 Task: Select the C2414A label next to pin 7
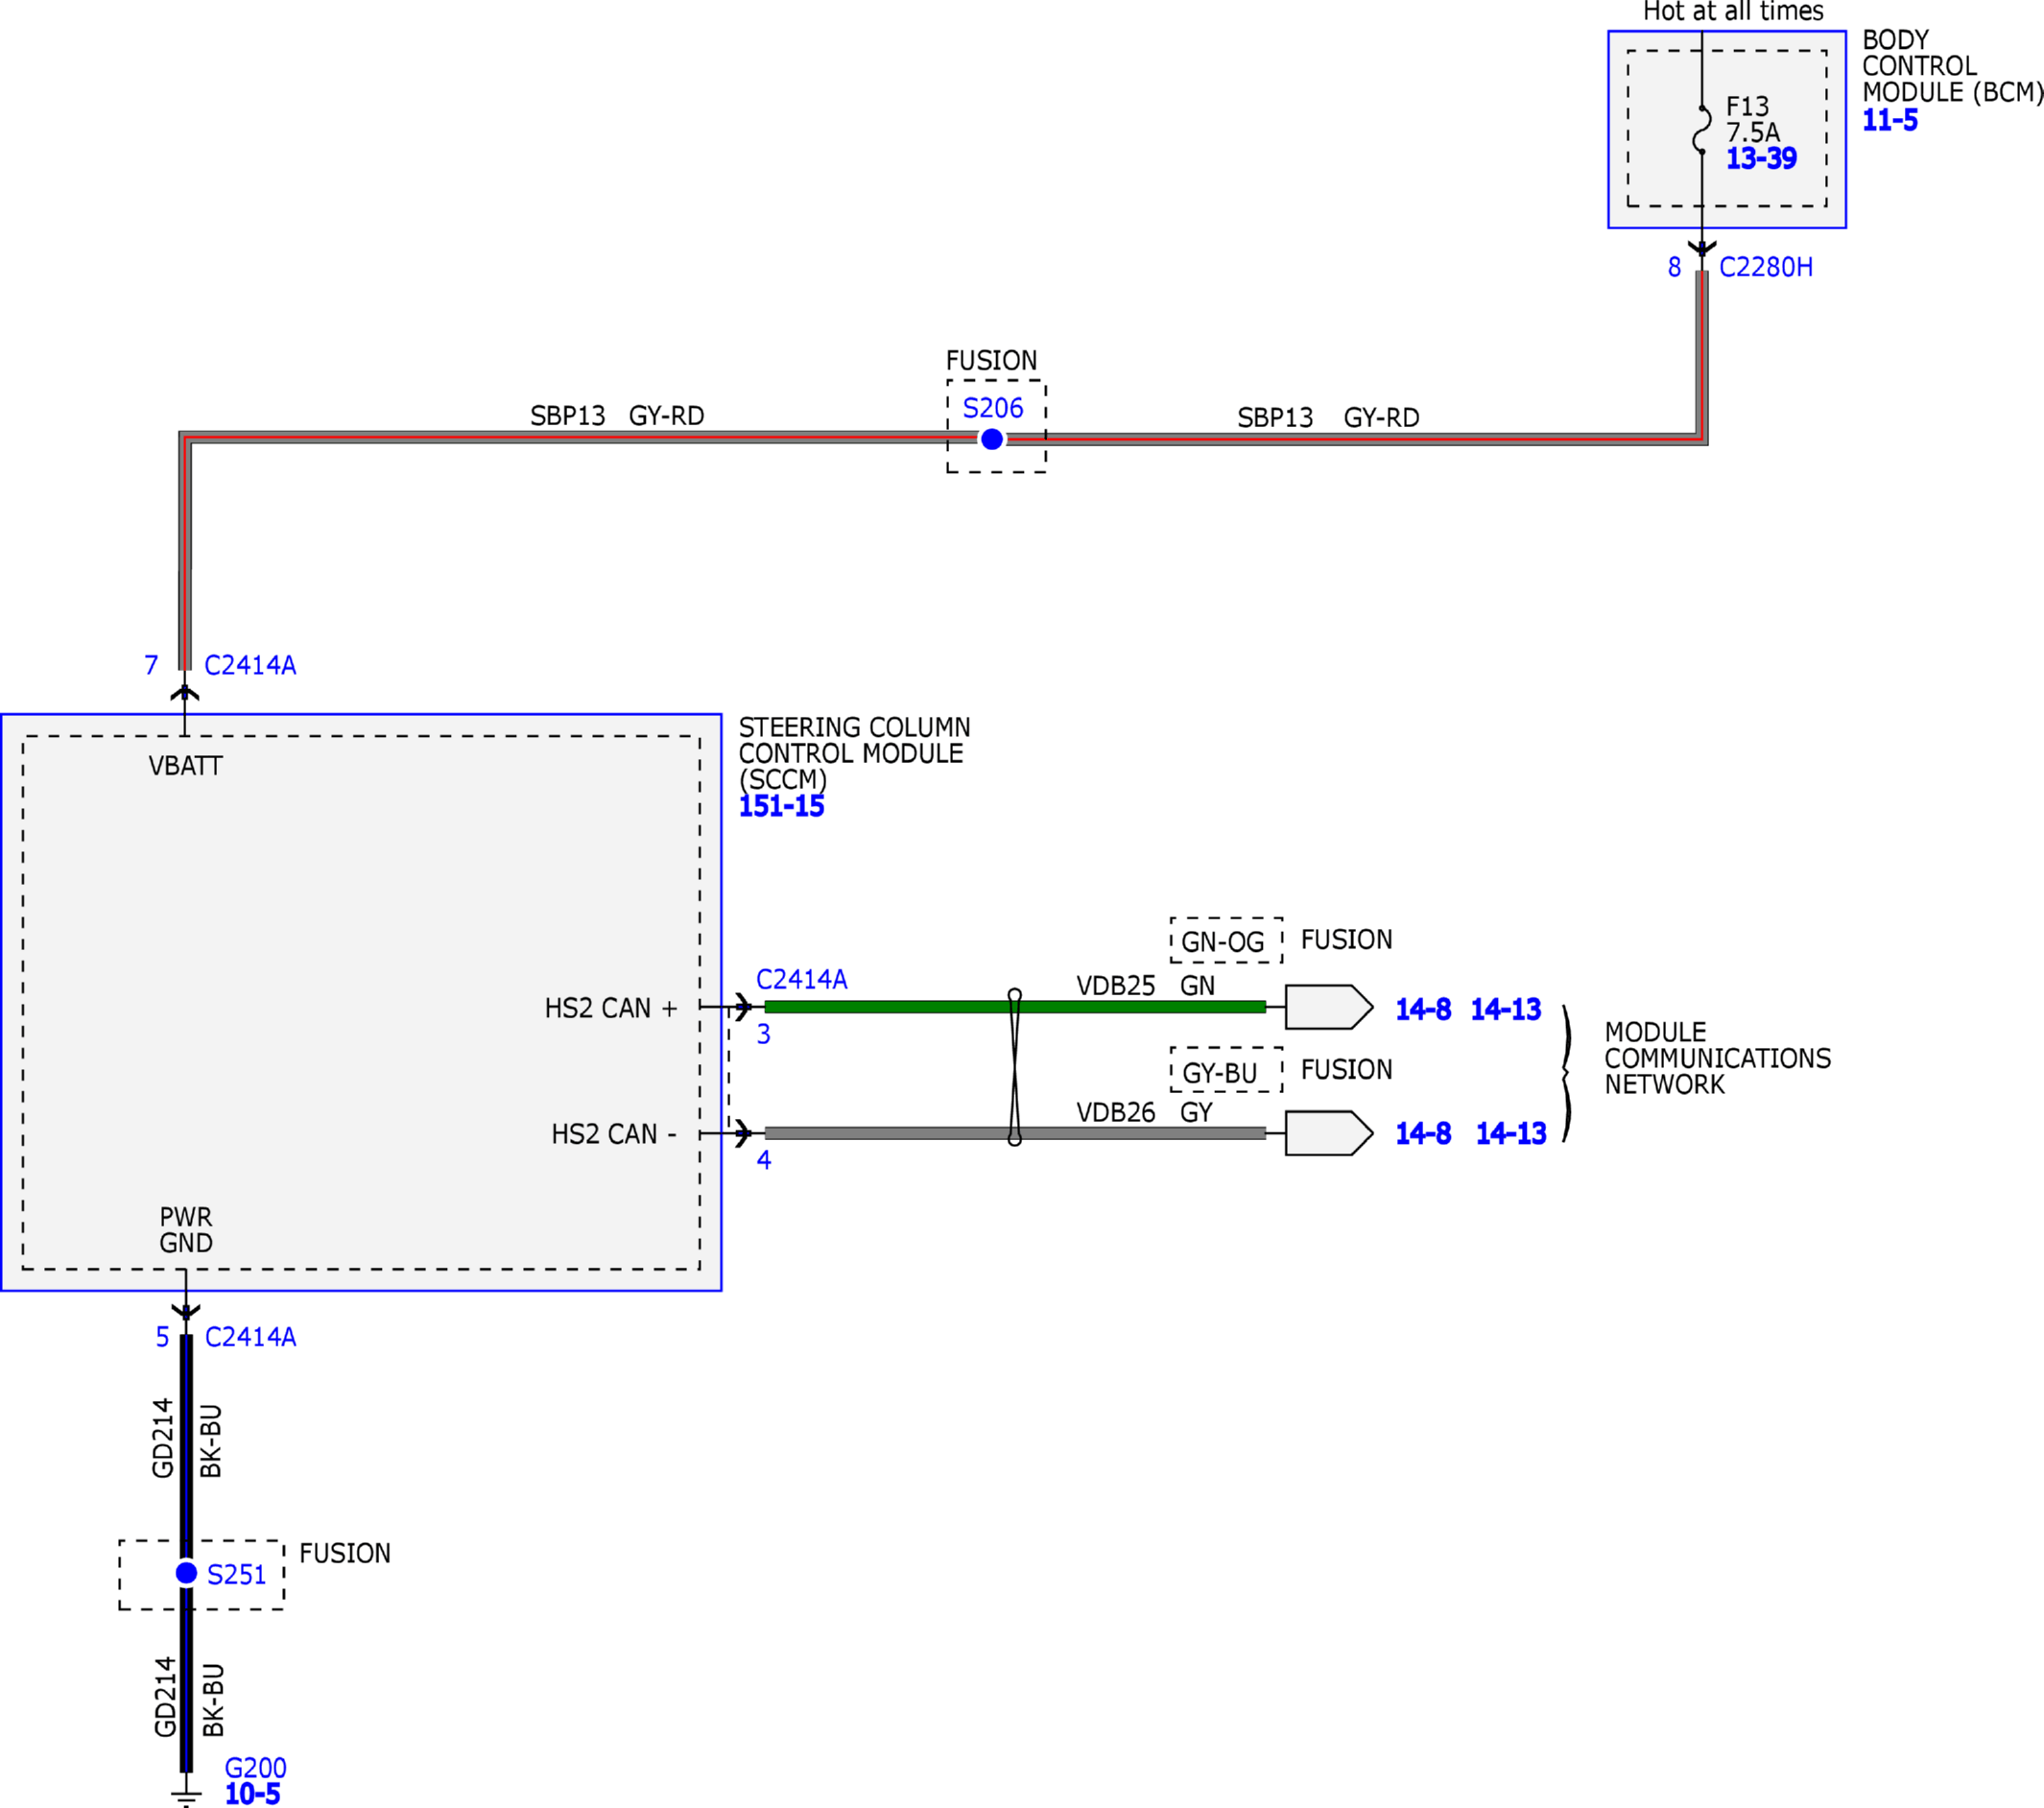(x=250, y=665)
